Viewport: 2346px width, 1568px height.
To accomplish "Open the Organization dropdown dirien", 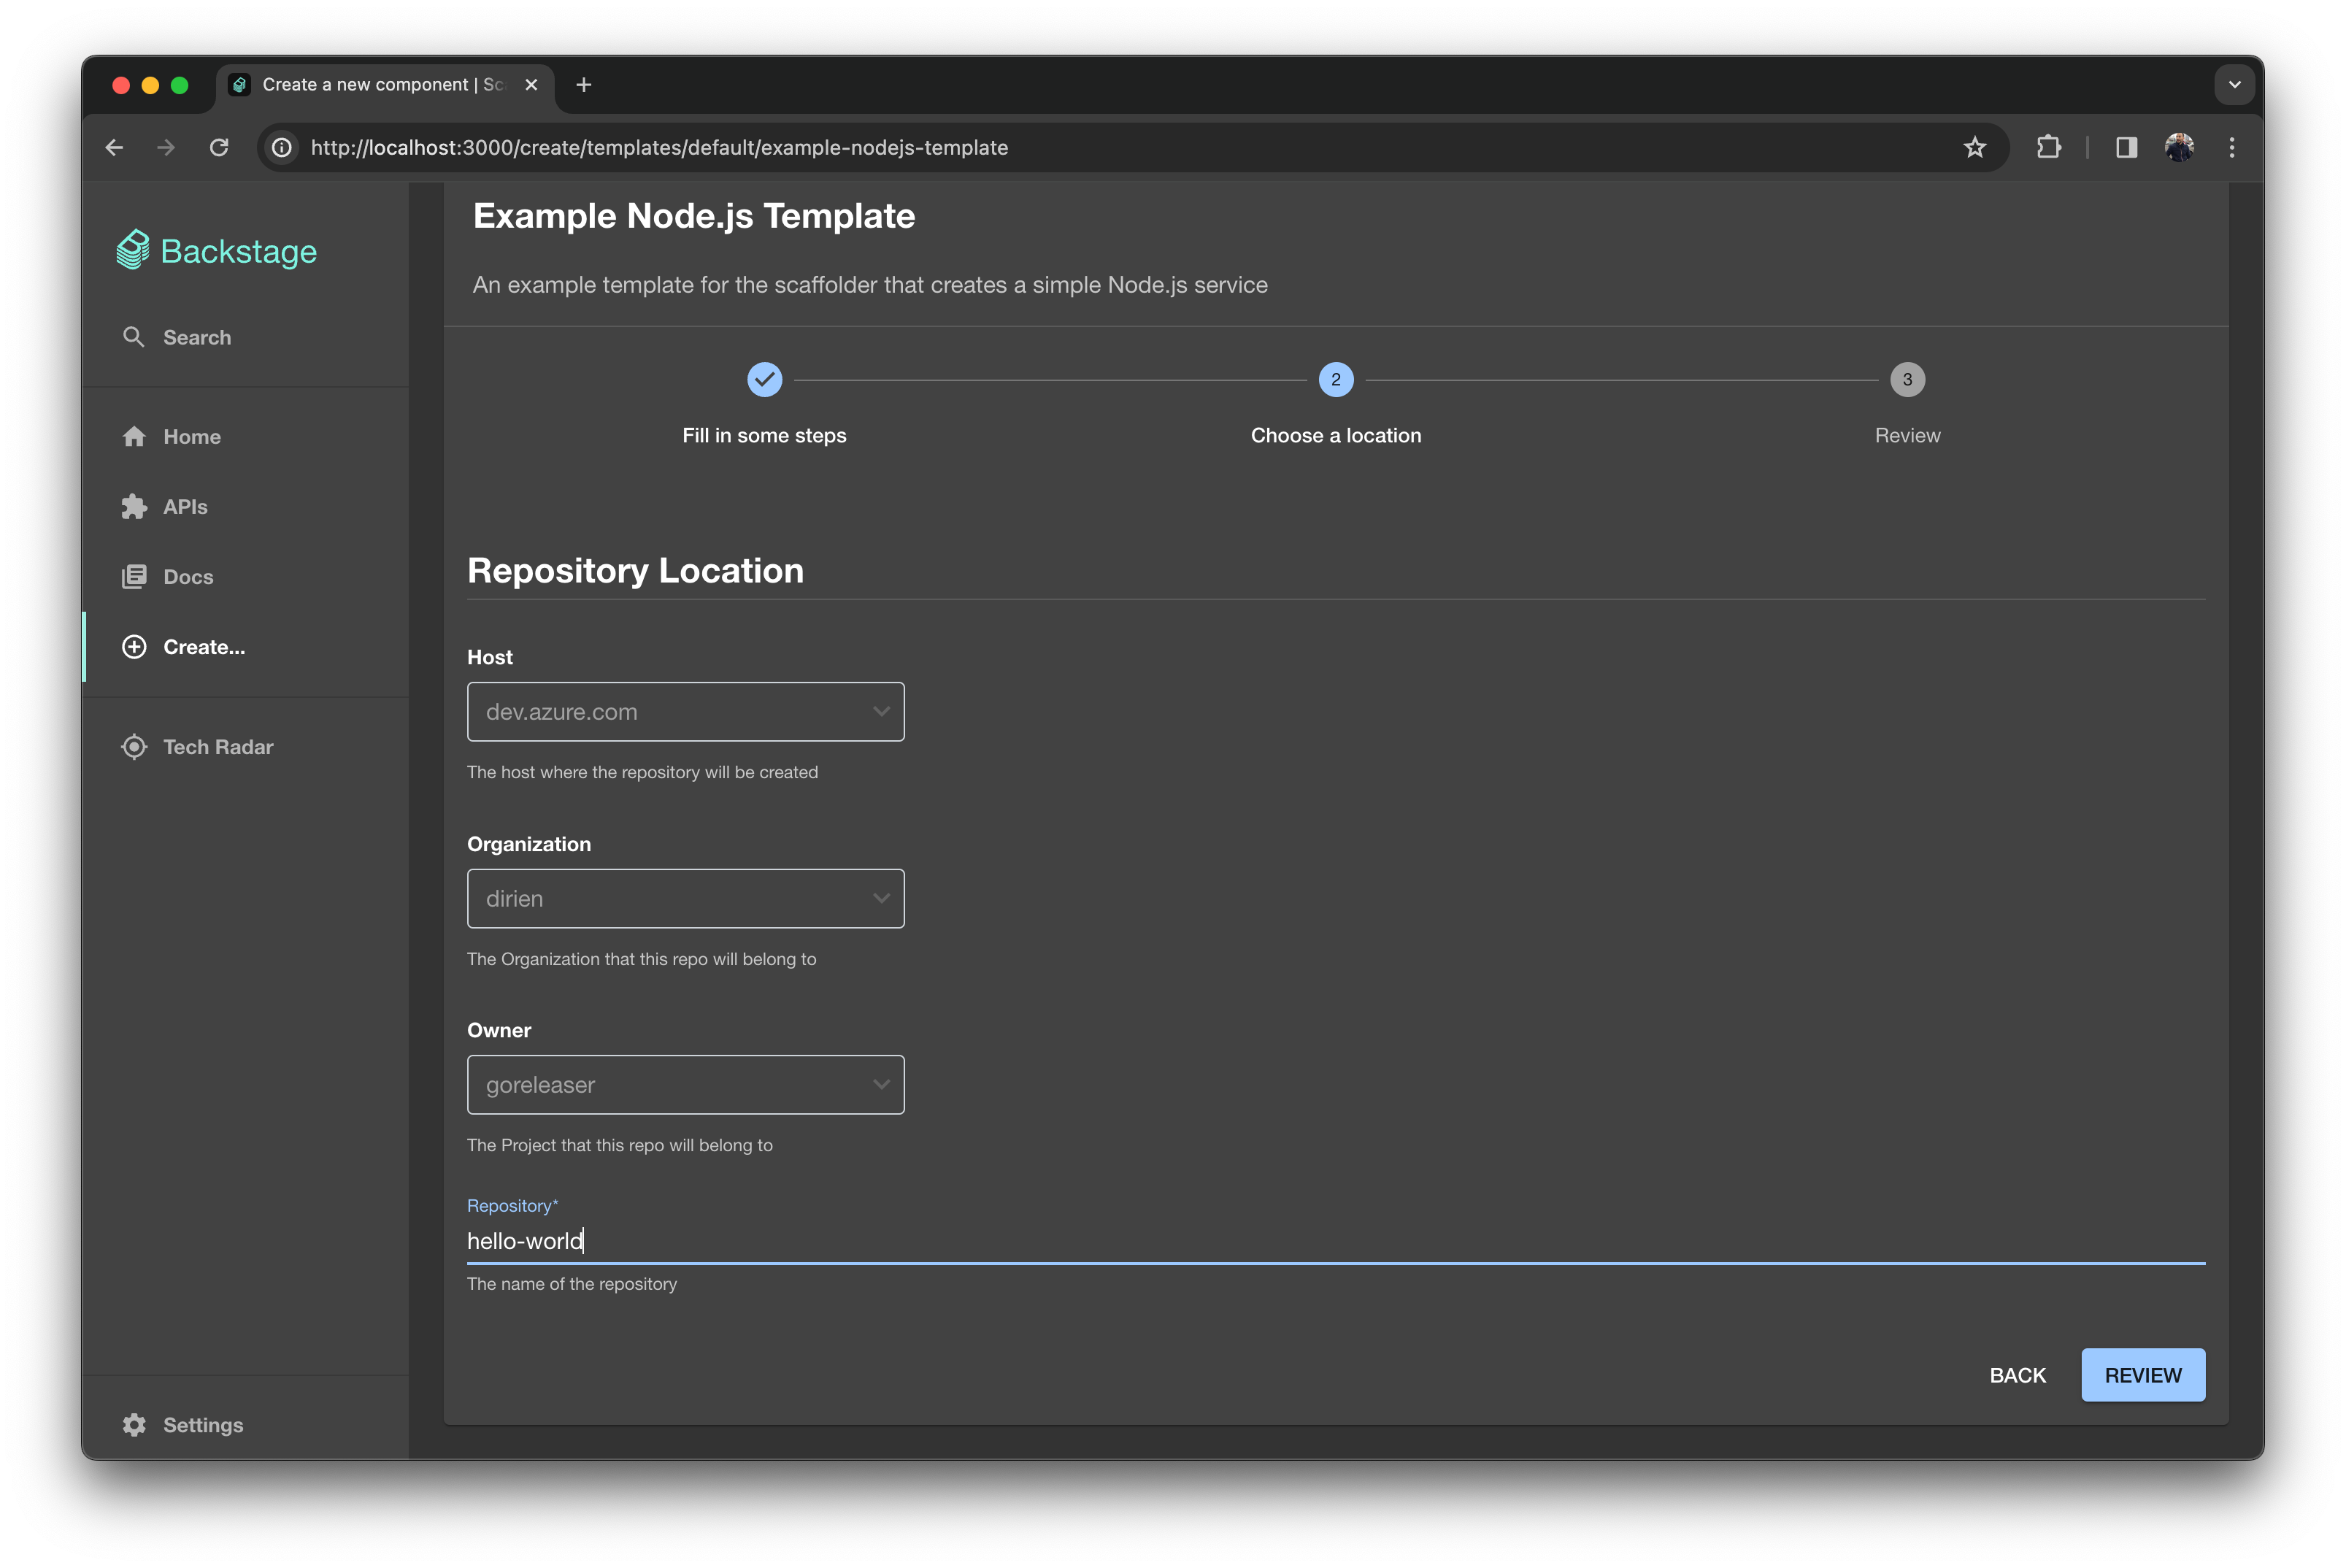I will pyautogui.click(x=685, y=899).
